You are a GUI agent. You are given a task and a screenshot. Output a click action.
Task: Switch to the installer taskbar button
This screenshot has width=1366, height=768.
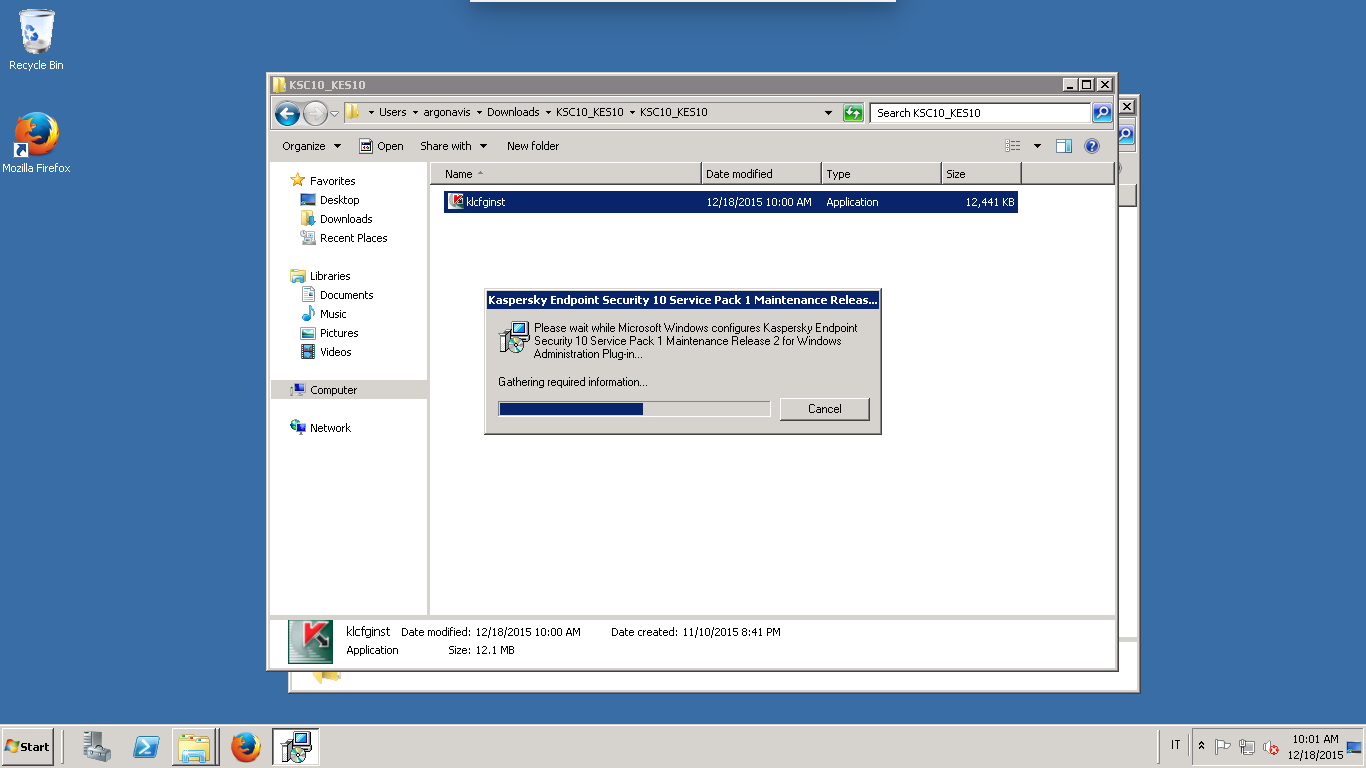tap(296, 746)
